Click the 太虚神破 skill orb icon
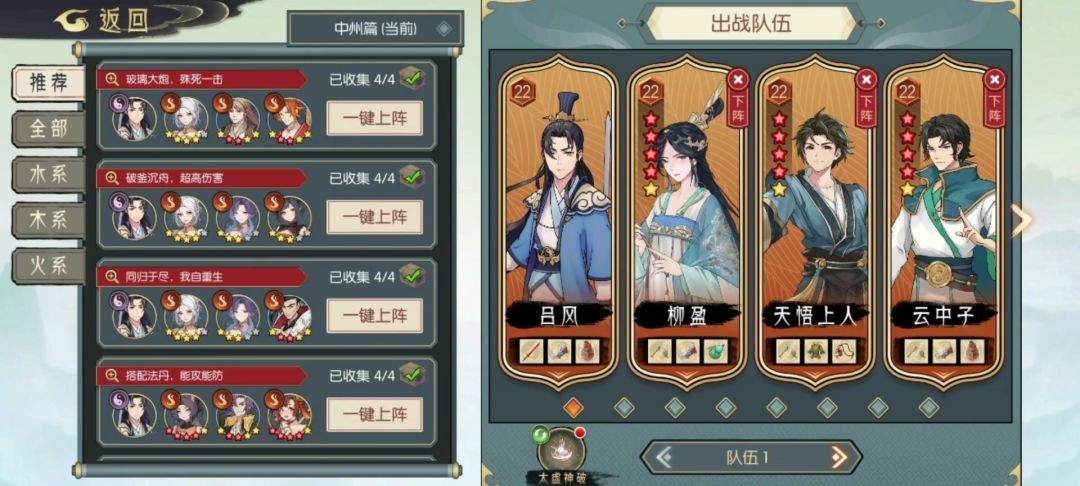Image resolution: width=1080 pixels, height=486 pixels. (x=561, y=450)
